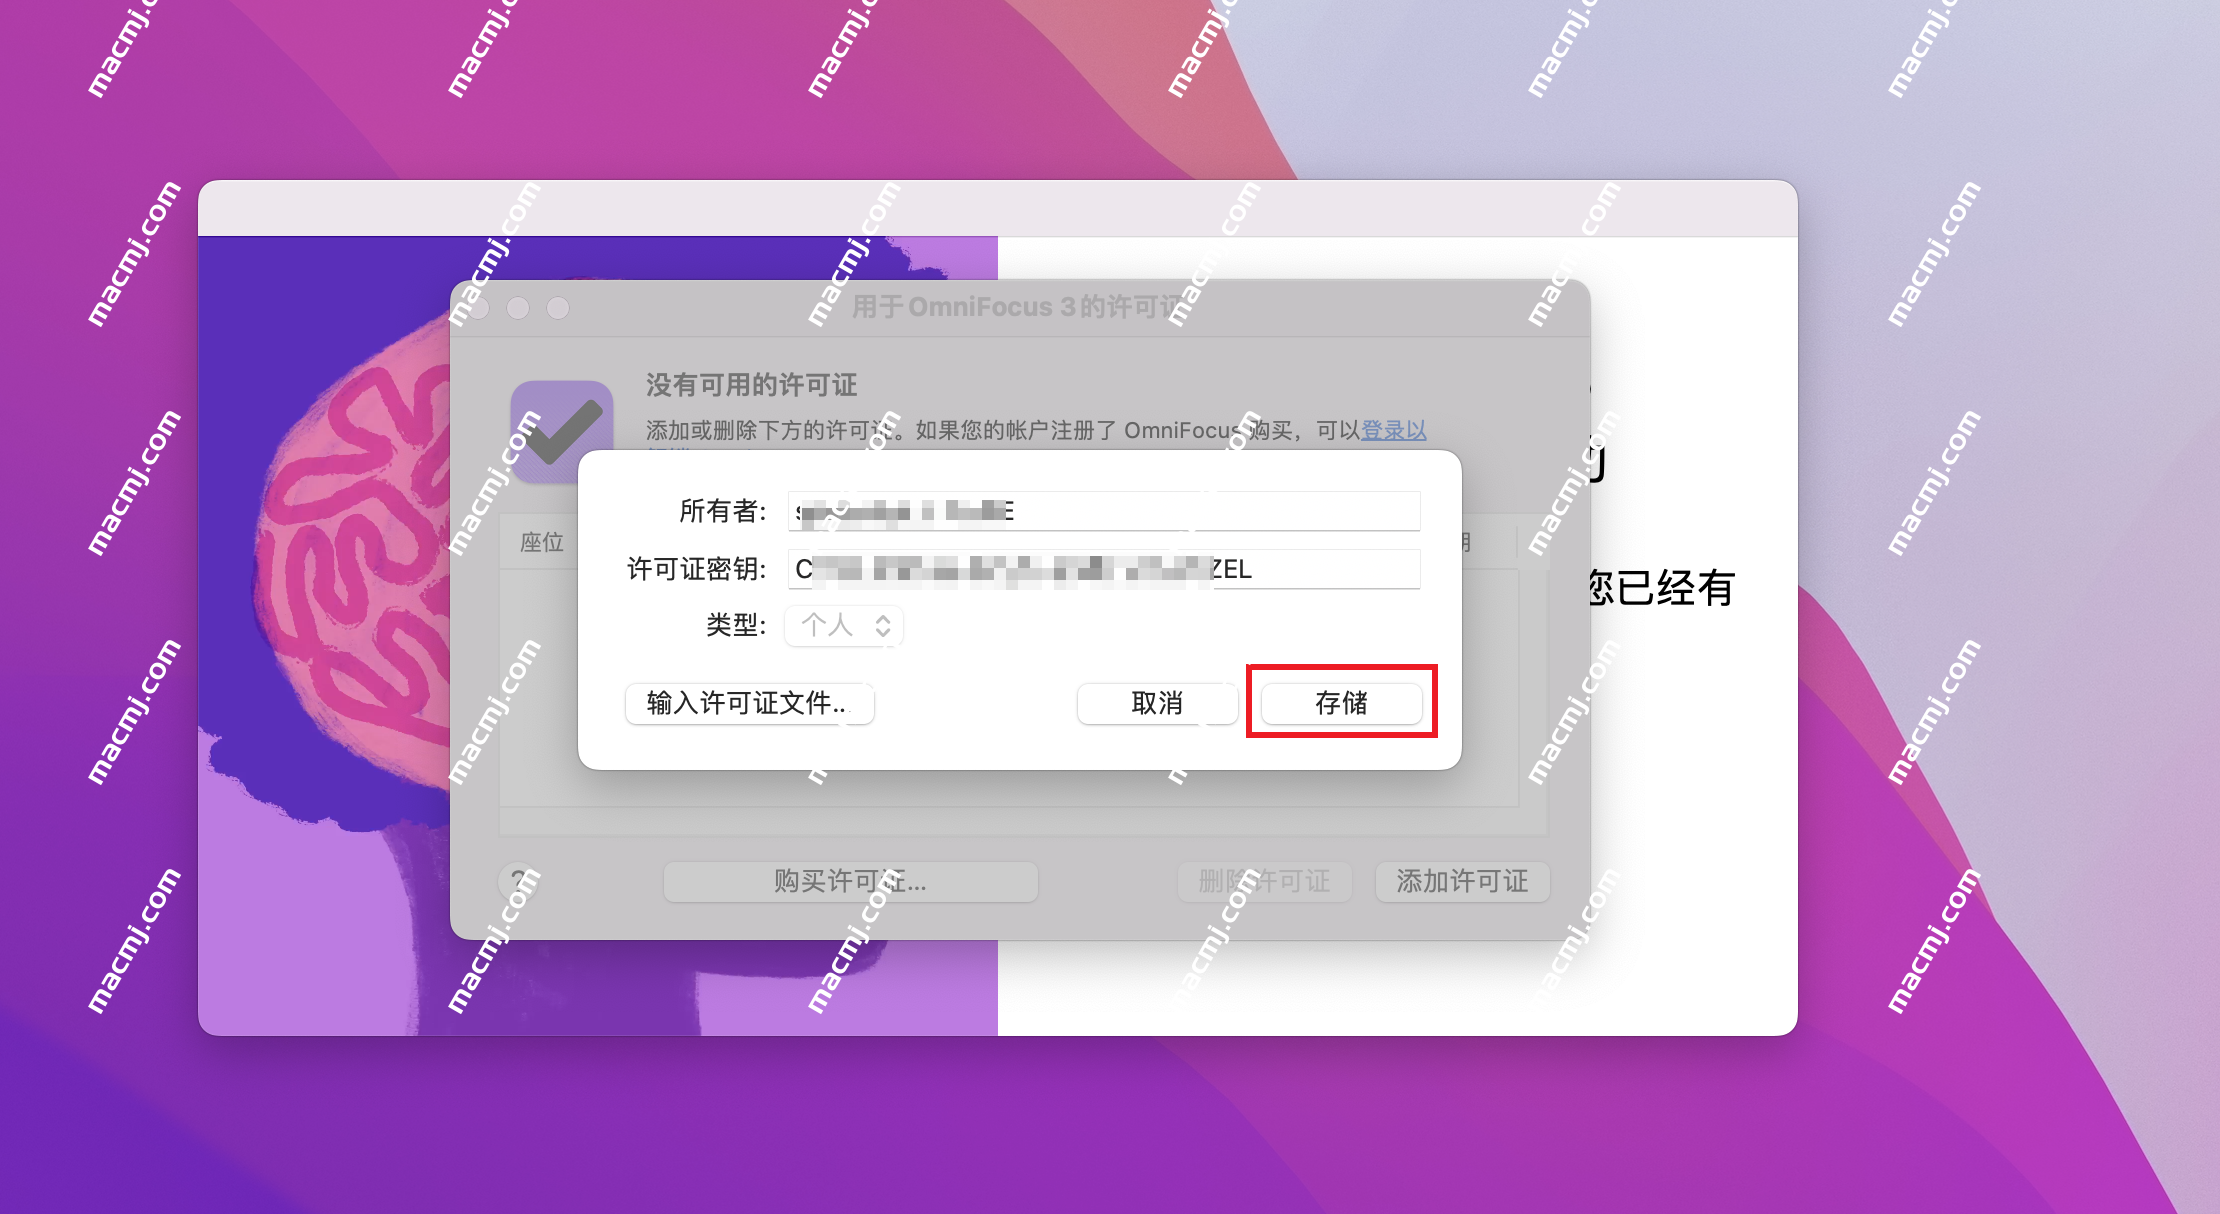Click the 取消 (Cancel) button
2220x1214 pixels.
pos(1160,703)
